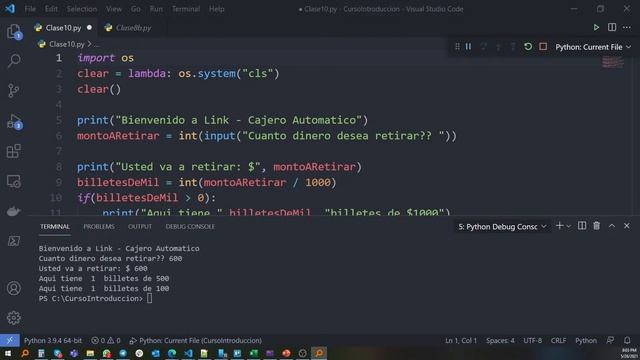The height and width of the screenshot is (360, 640).
Task: Change file encoding via UTF-8
Action: click(533, 340)
